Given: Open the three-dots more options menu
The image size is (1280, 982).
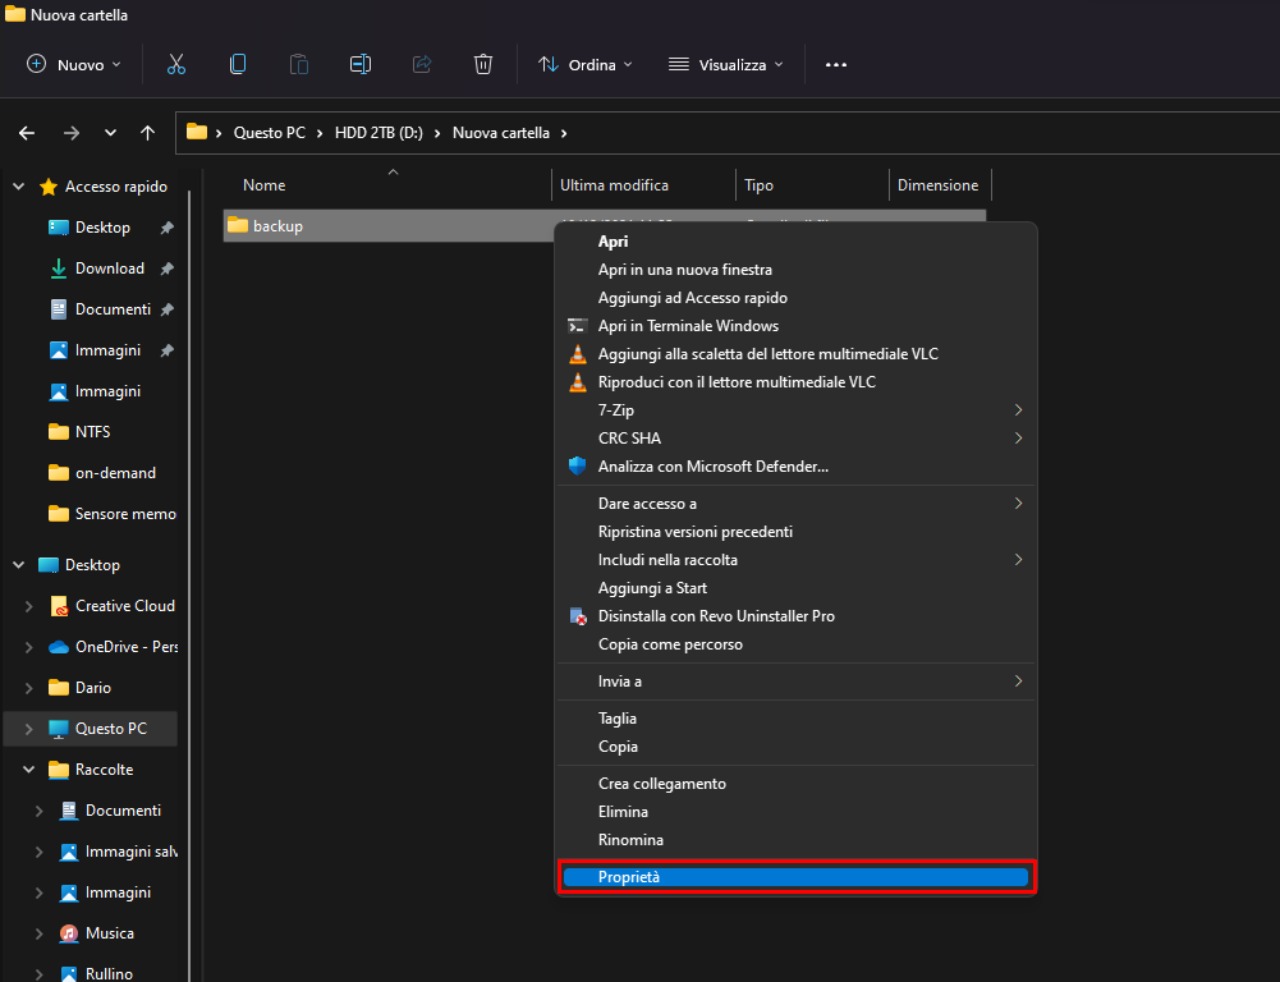Looking at the screenshot, I should click(x=836, y=64).
